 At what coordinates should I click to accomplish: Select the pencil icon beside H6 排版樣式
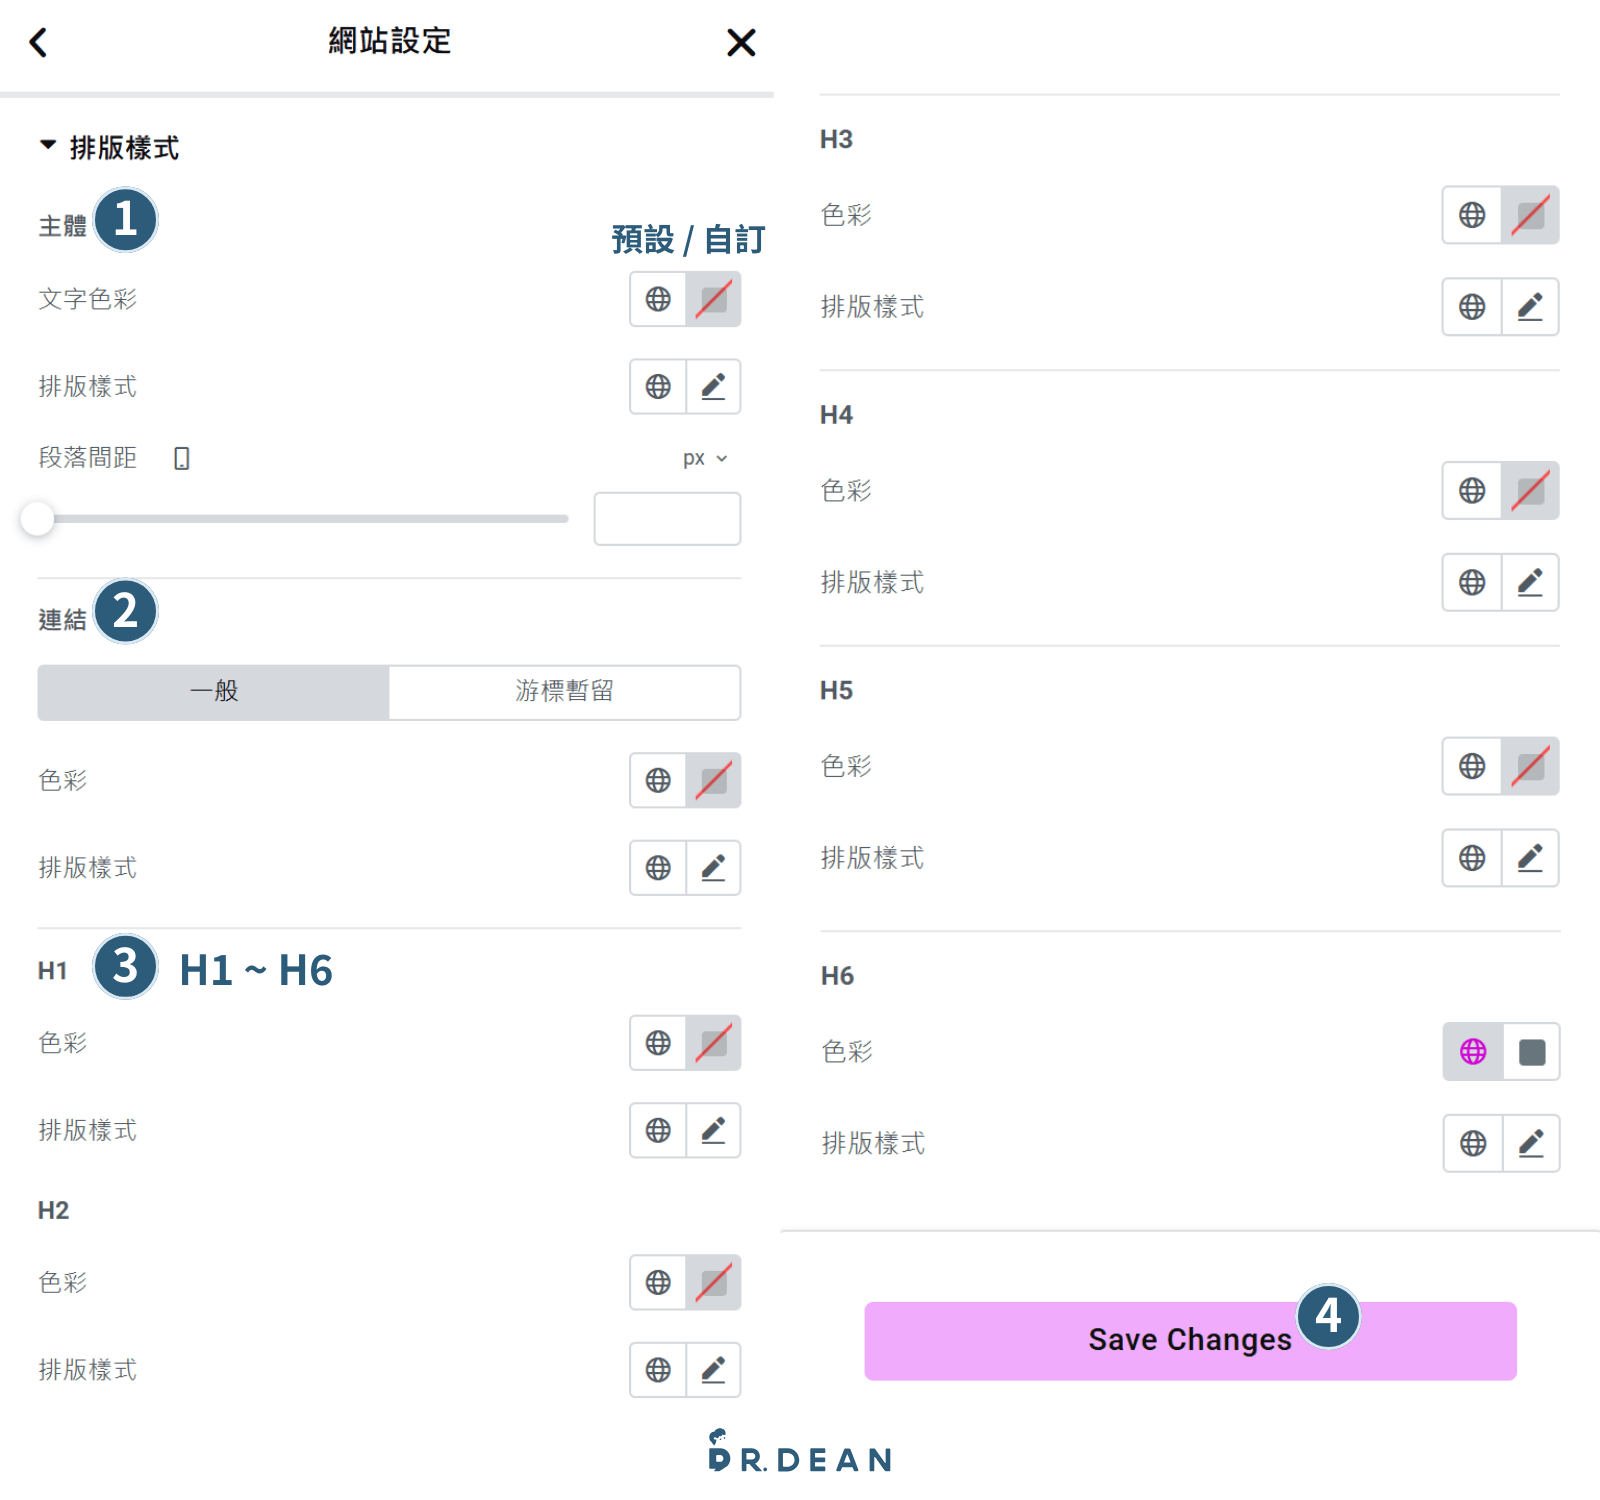point(1530,1143)
